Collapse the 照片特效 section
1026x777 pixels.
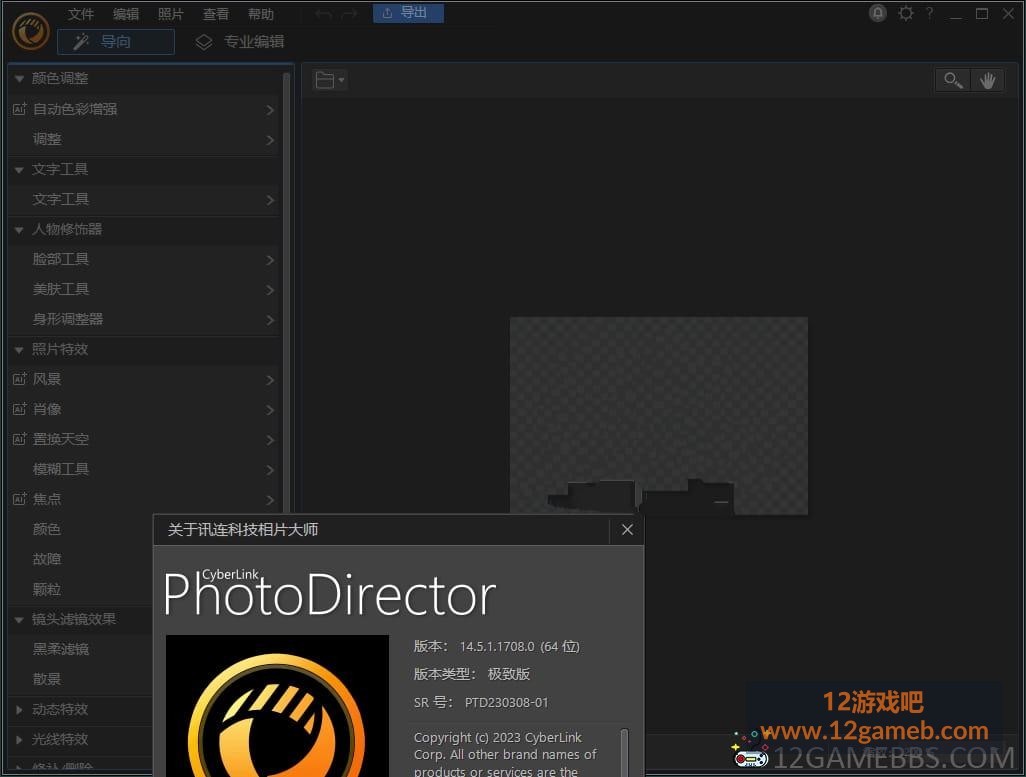[19, 350]
